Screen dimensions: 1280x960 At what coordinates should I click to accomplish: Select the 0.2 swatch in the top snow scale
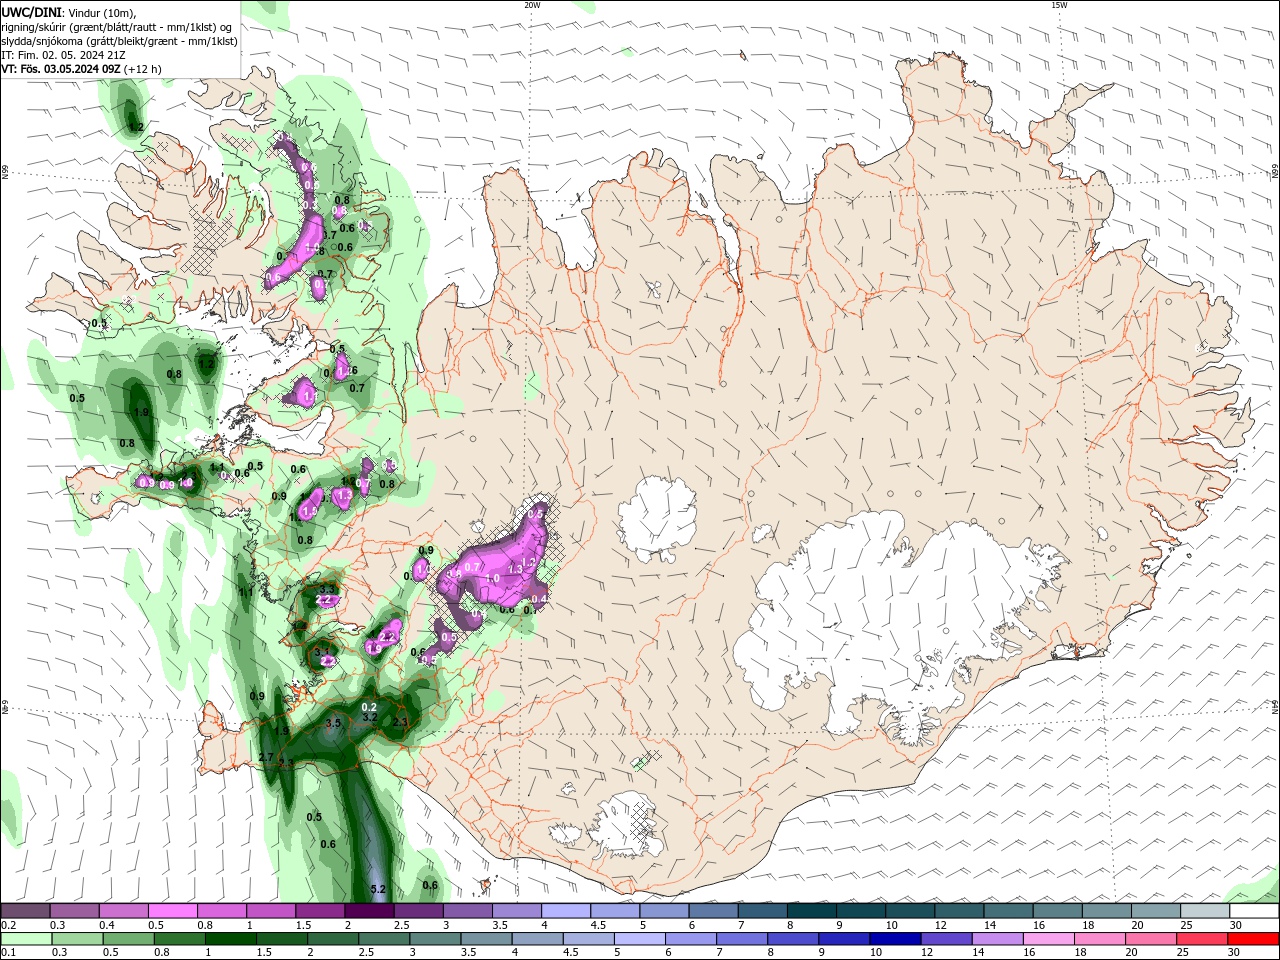tap(25, 911)
